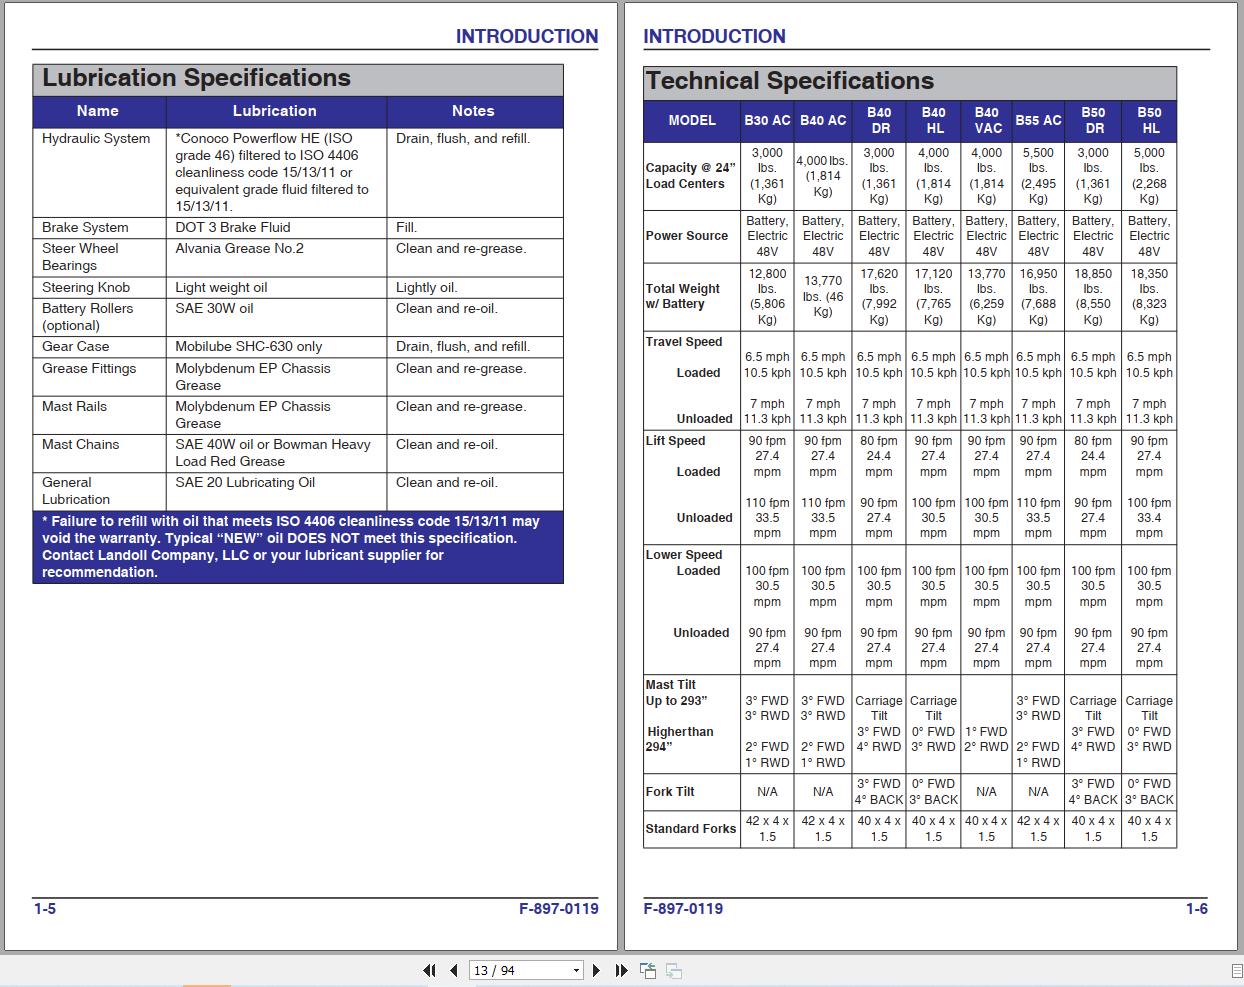This screenshot has height=987, width=1244.
Task: Click the B55 AC capacity 5,500 lbs. cell
Action: (1038, 176)
